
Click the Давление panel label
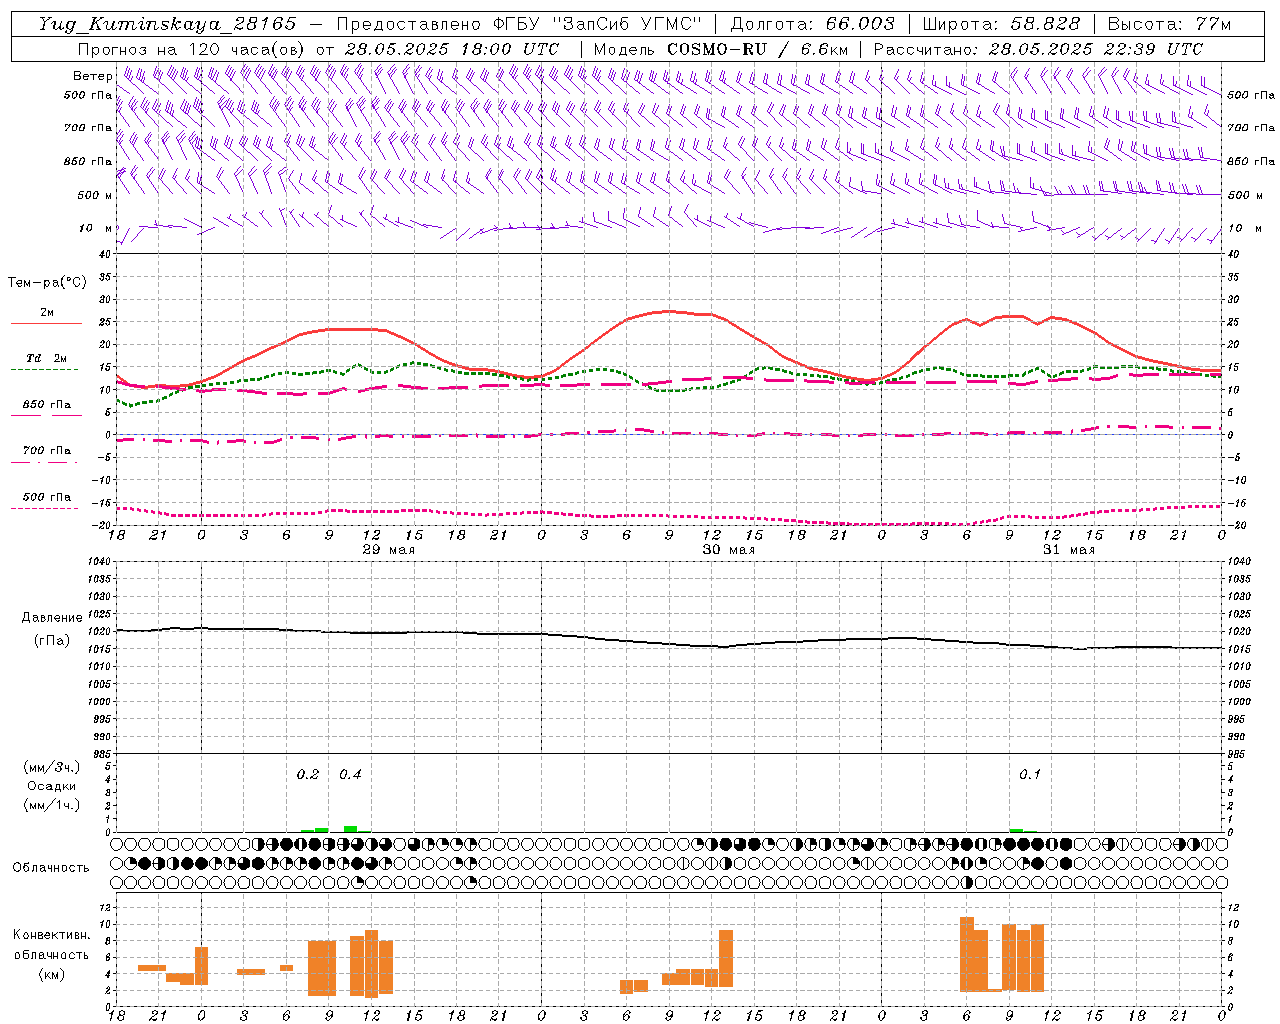coord(52,618)
